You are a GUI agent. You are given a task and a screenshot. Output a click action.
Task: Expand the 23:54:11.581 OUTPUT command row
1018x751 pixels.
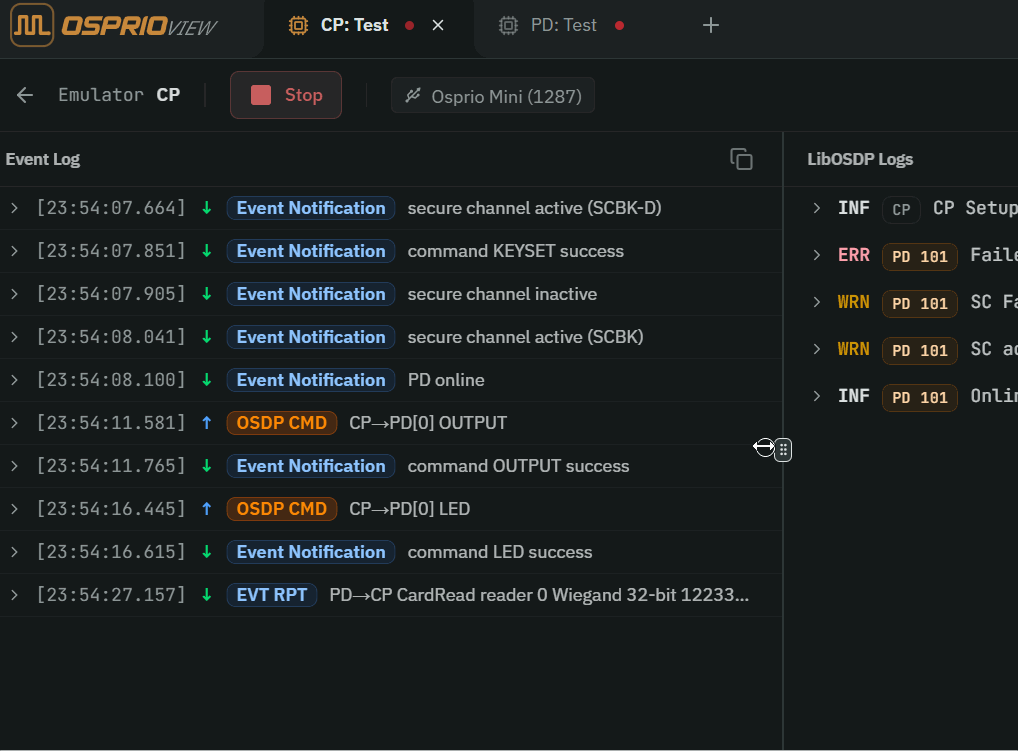(14, 423)
